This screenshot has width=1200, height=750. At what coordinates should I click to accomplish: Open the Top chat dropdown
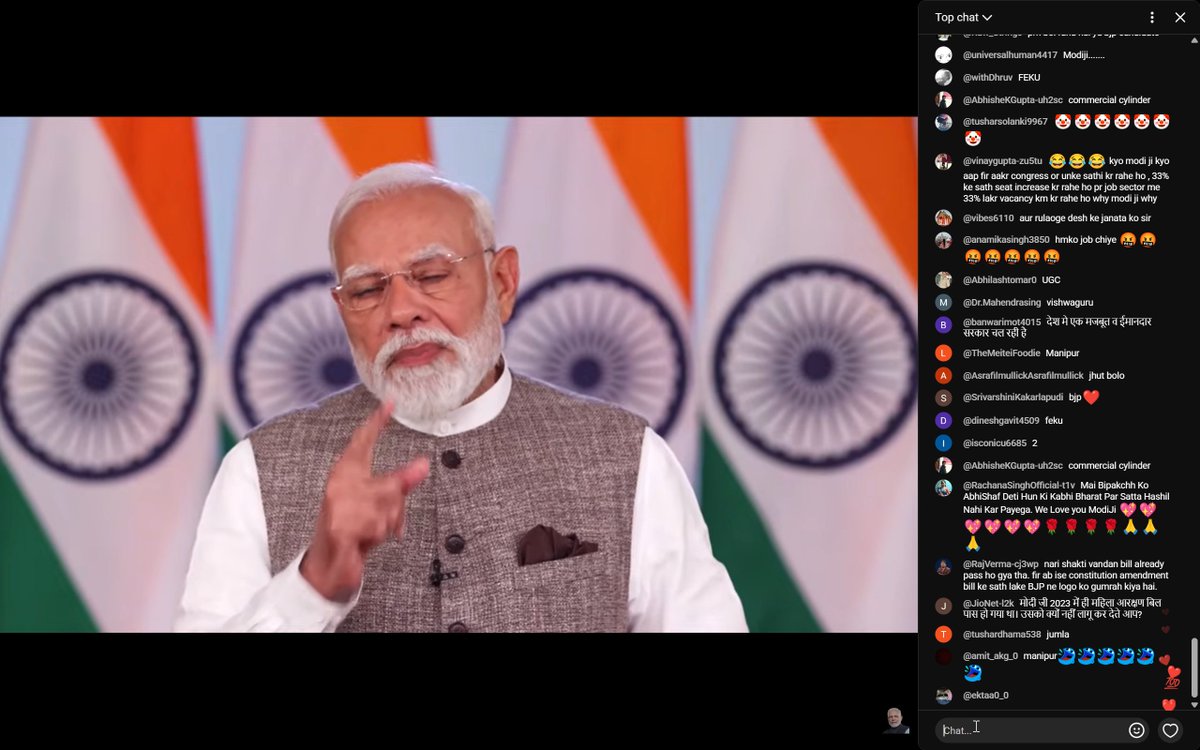(x=963, y=17)
